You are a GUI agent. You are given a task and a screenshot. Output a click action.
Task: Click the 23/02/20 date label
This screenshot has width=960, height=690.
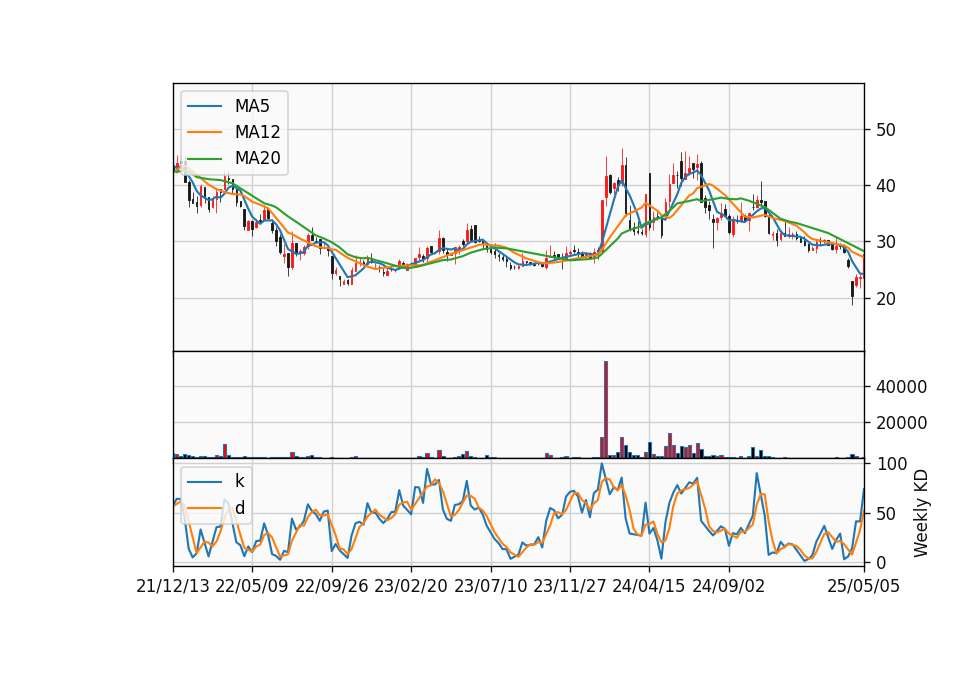411,587
